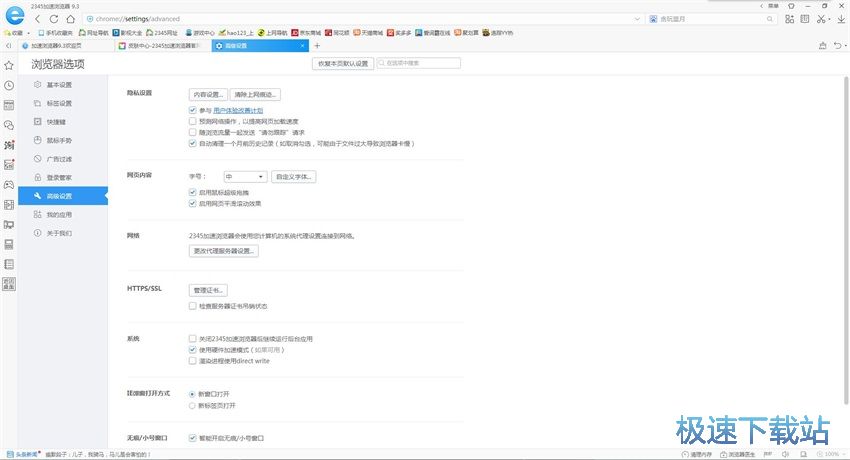This screenshot has width=850, height=460.
Task: Open history clock icon in left sidebar
Action: pyautogui.click(x=9, y=86)
